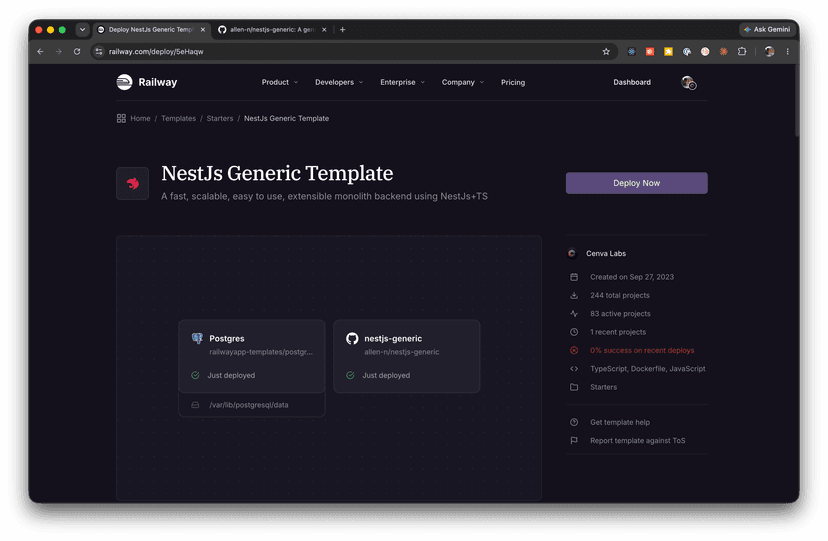Image resolution: width=828 pixels, height=541 pixels.
Task: Click 0% success on recent deploys
Action: click(x=642, y=350)
